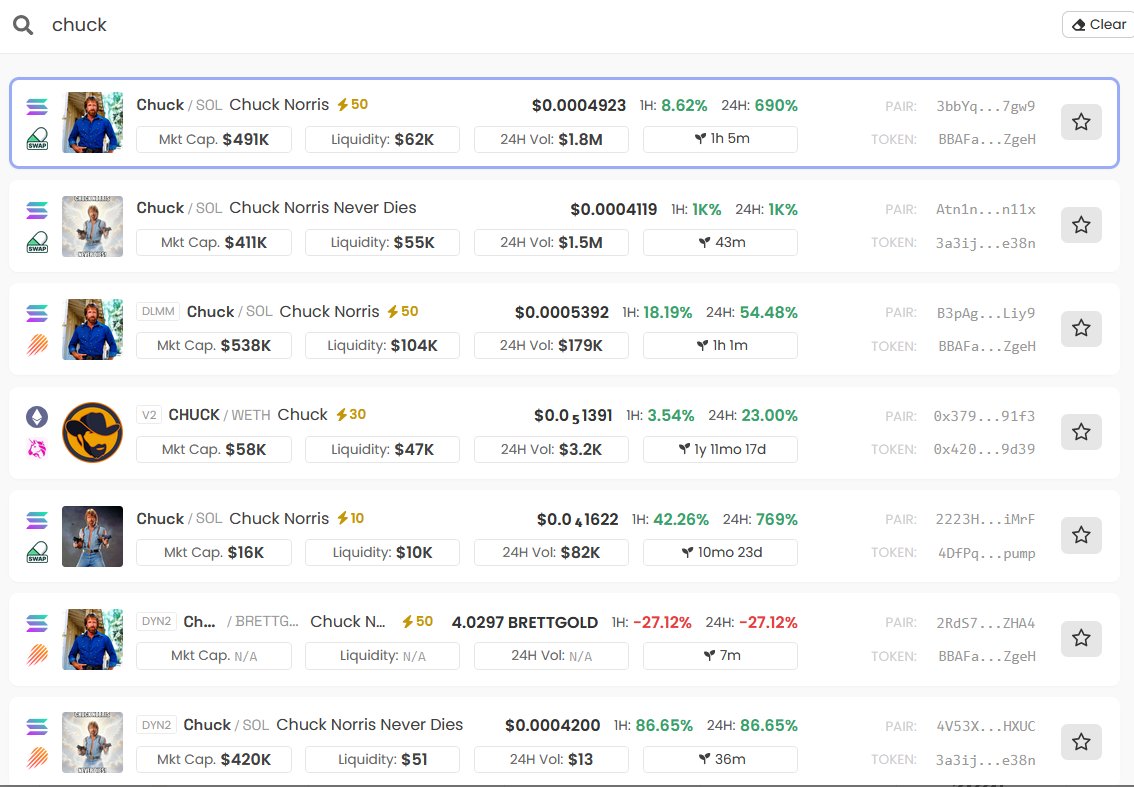This screenshot has height=787, width=1134.
Task: Click the swap DEX icon in $16K row
Action: [x=37, y=552]
